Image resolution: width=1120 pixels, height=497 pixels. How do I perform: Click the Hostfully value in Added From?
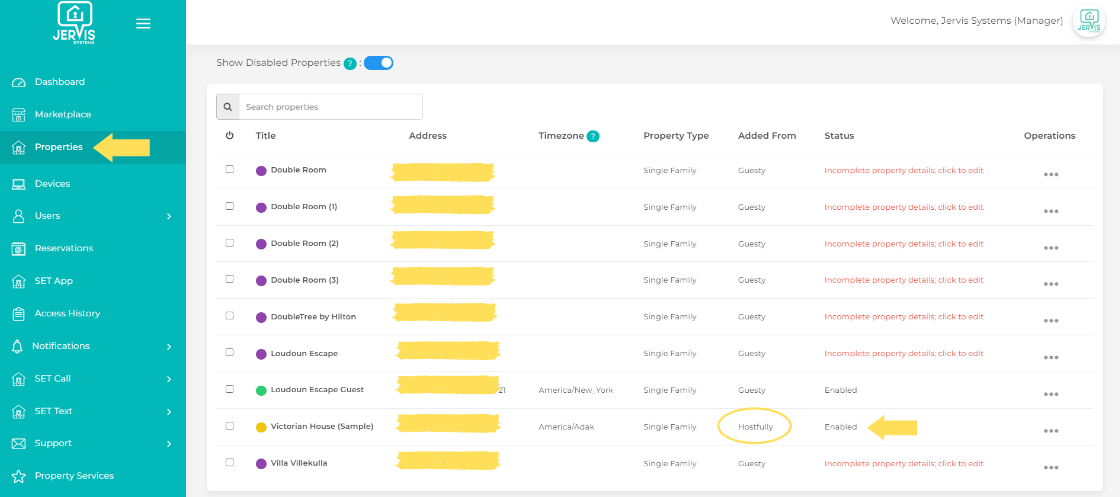pos(756,426)
